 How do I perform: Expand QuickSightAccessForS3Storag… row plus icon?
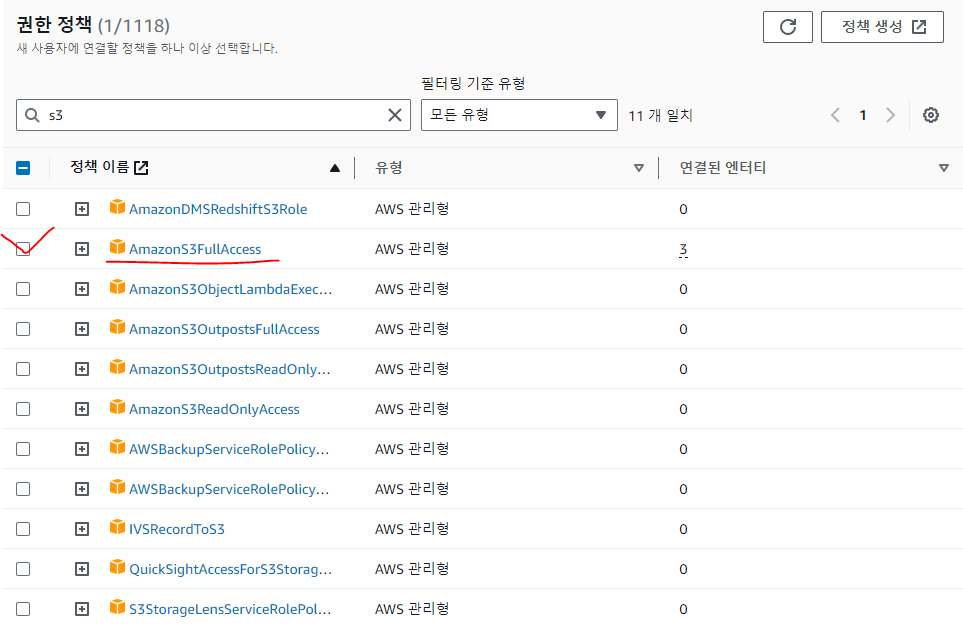pos(82,569)
